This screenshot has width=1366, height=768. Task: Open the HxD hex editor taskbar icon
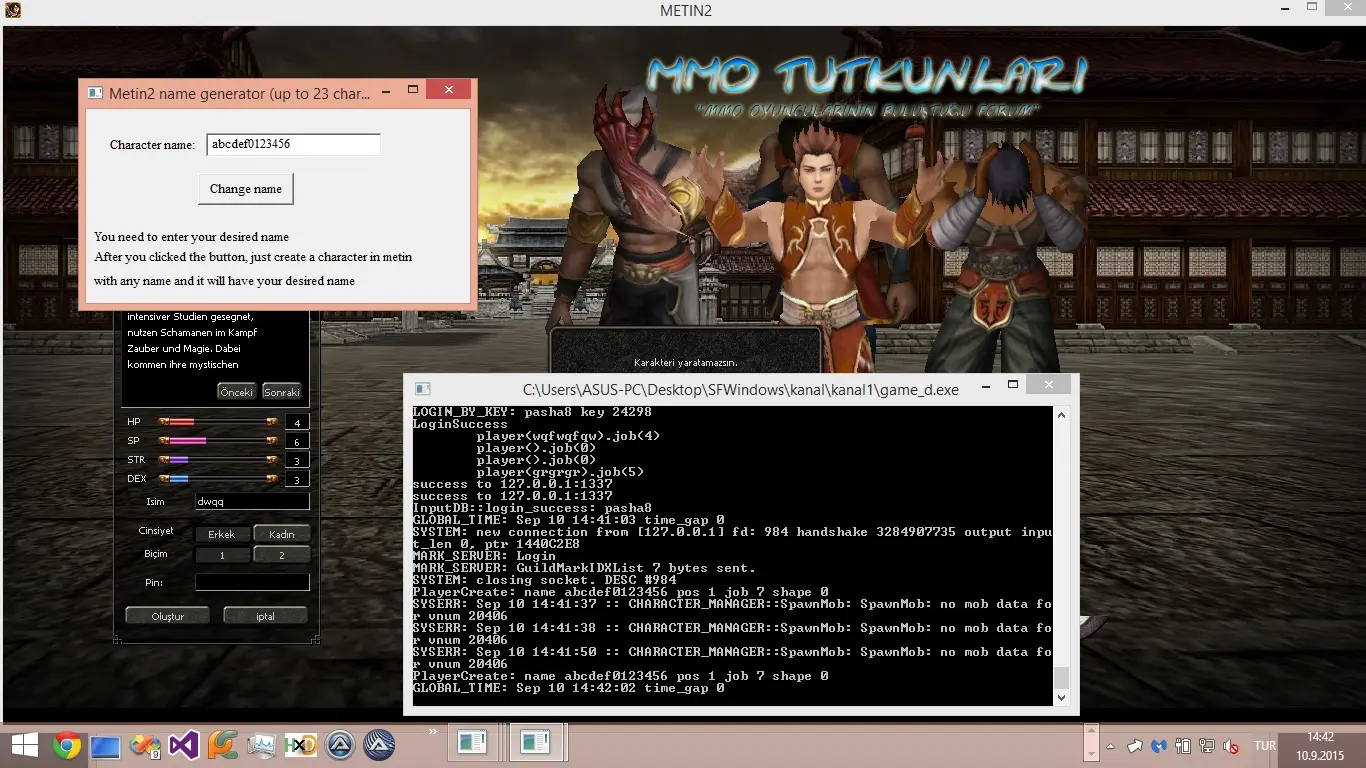click(300, 745)
